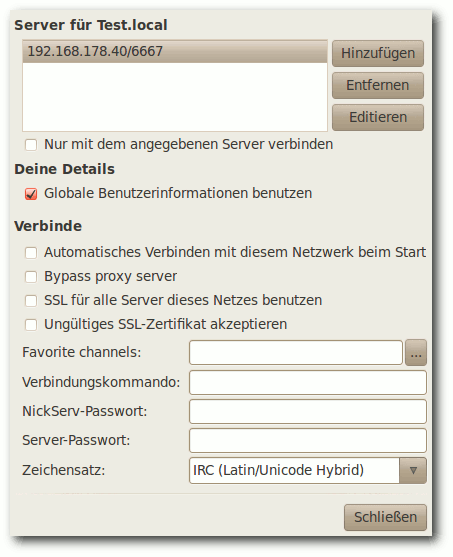Open Zeichensatz dropdown arrow
This screenshot has height=557, width=453.
point(413,470)
